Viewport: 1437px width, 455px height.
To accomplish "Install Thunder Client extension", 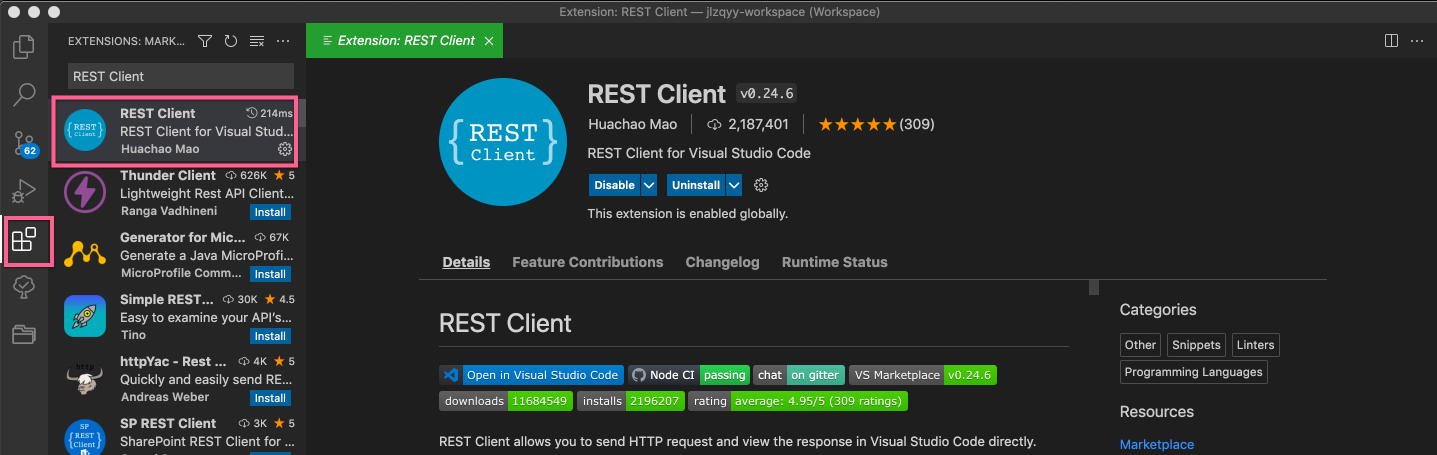I will 270,212.
